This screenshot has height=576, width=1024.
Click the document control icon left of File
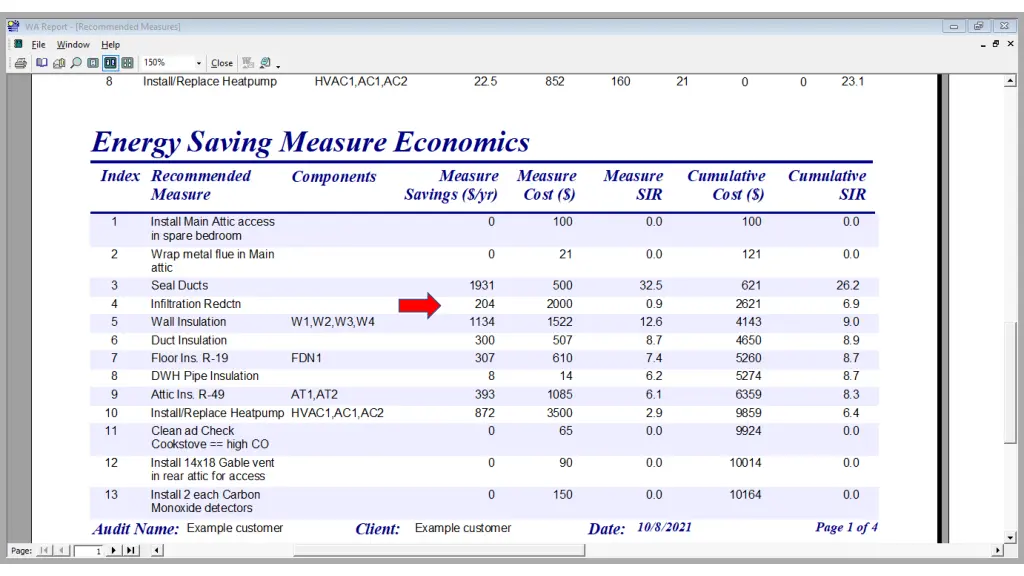18,44
